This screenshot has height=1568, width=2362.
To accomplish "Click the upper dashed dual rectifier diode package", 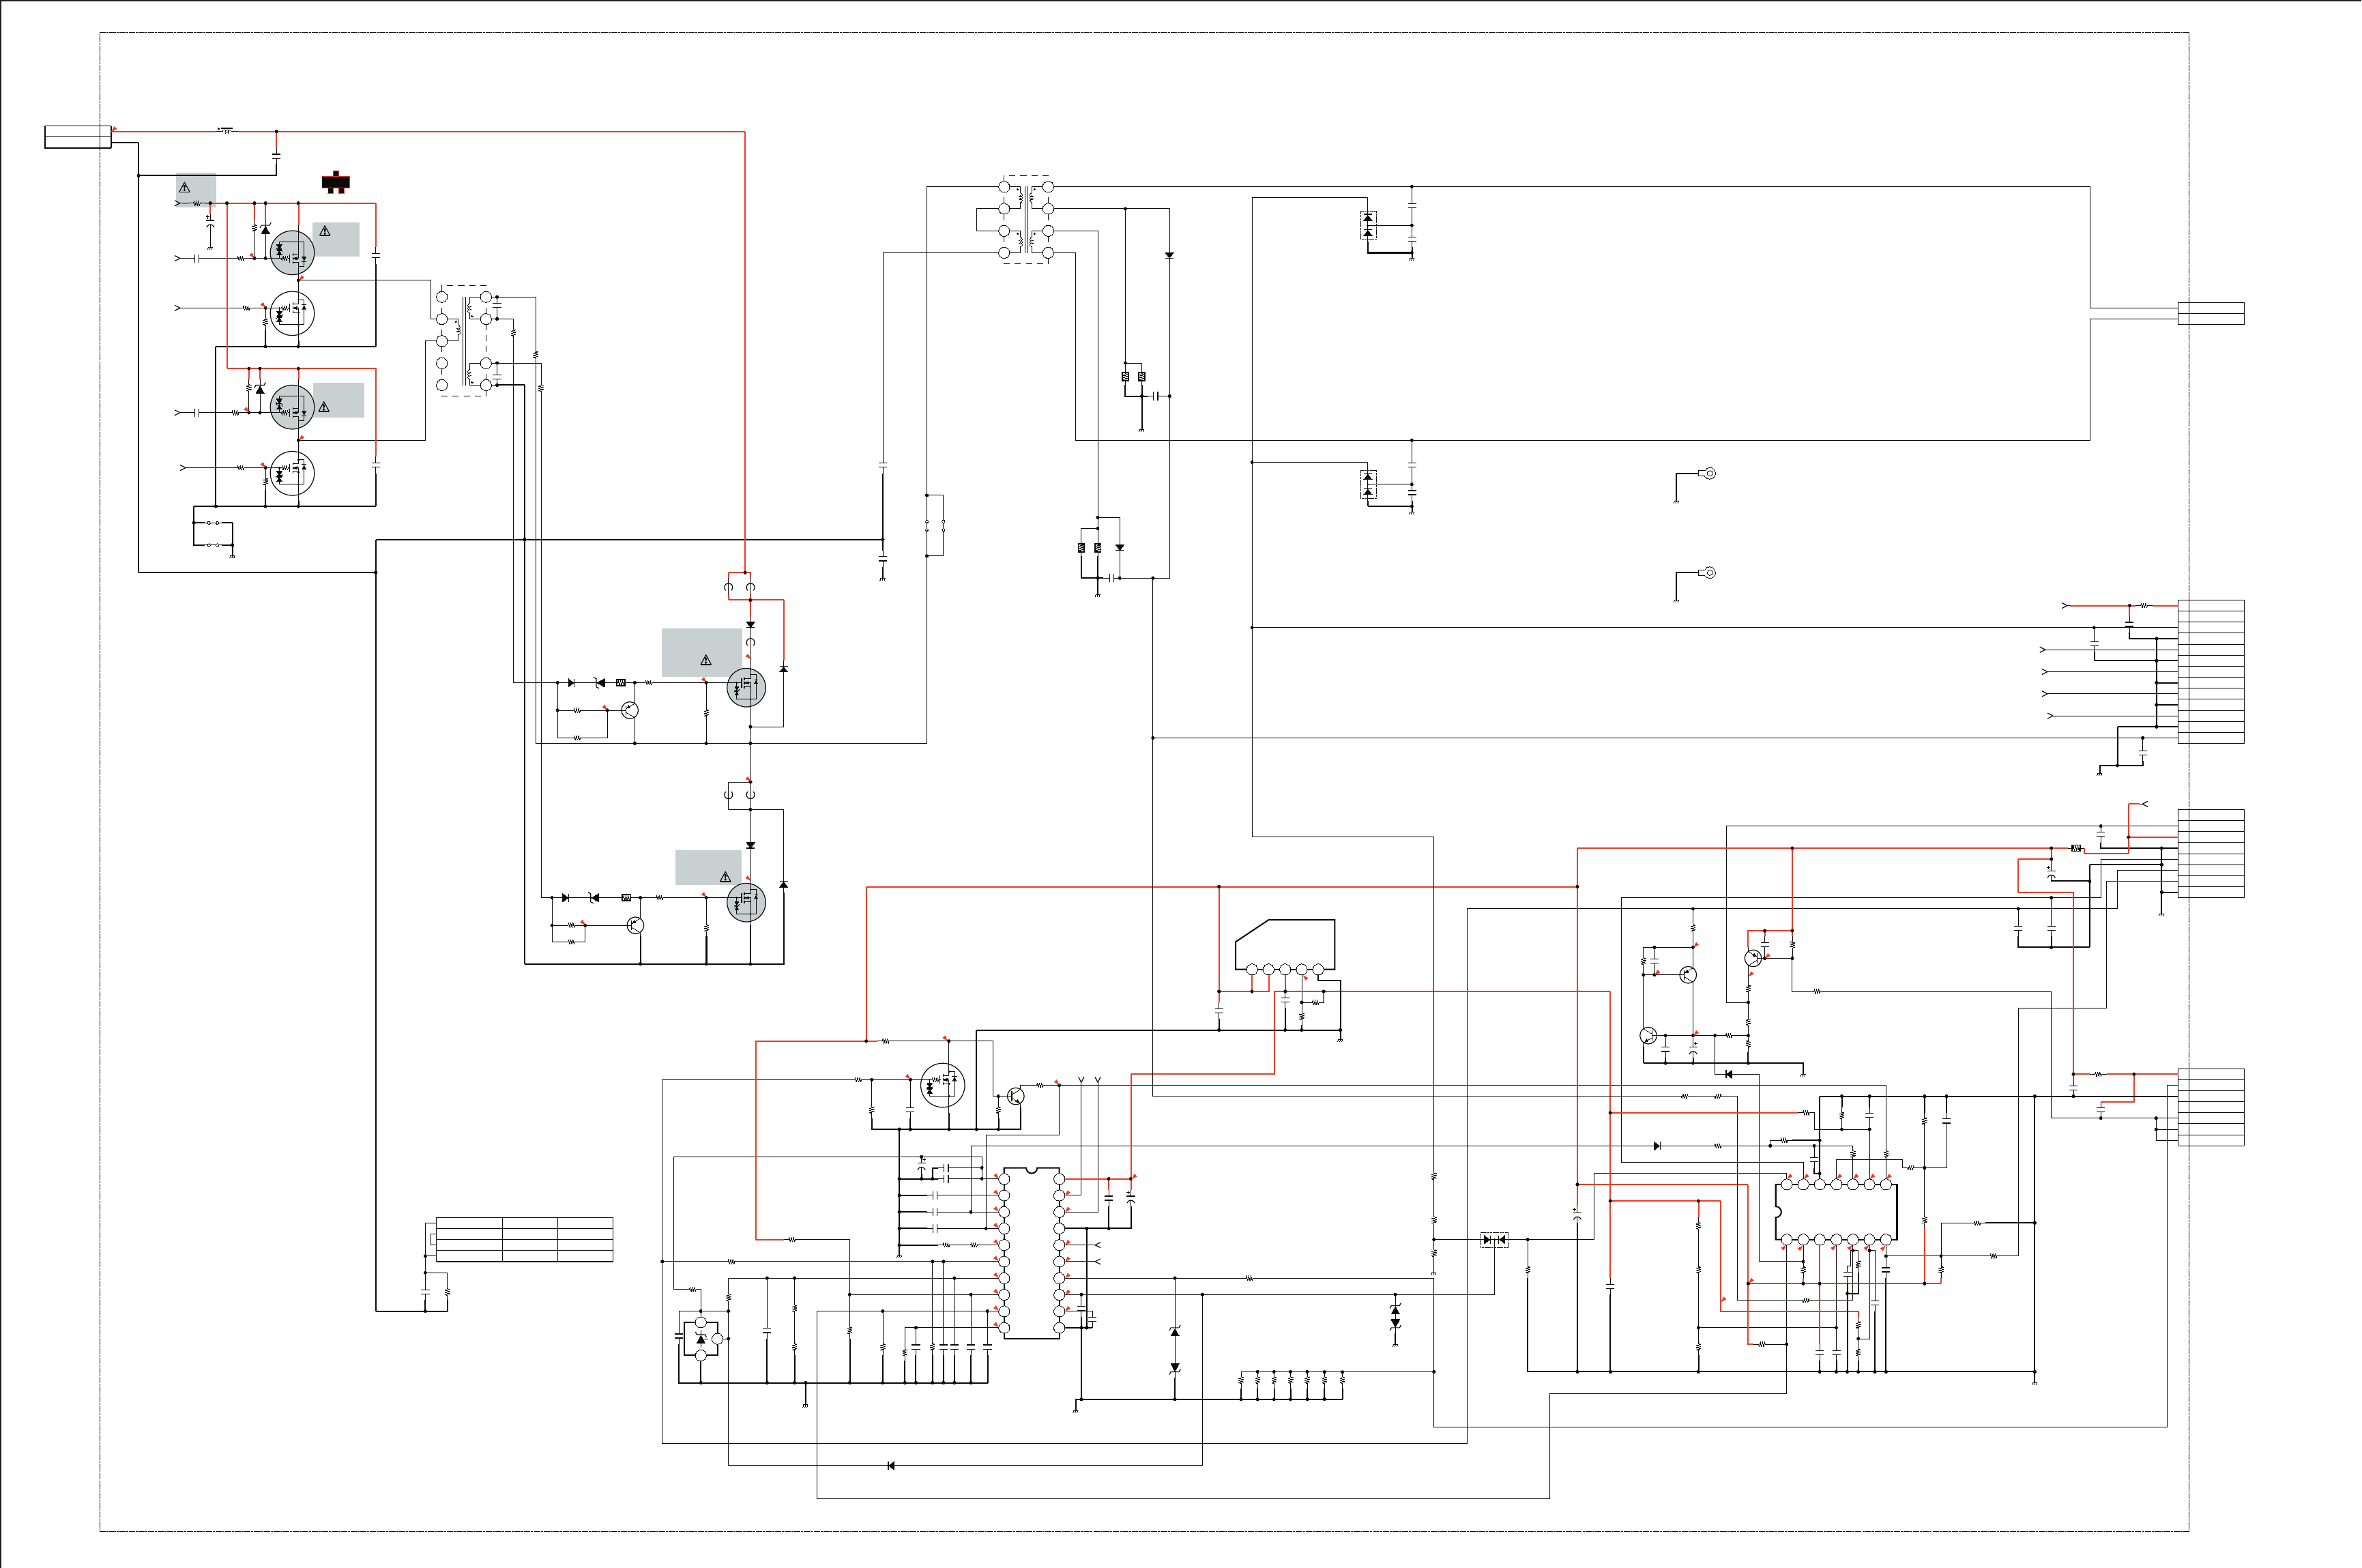I will tap(1368, 225).
